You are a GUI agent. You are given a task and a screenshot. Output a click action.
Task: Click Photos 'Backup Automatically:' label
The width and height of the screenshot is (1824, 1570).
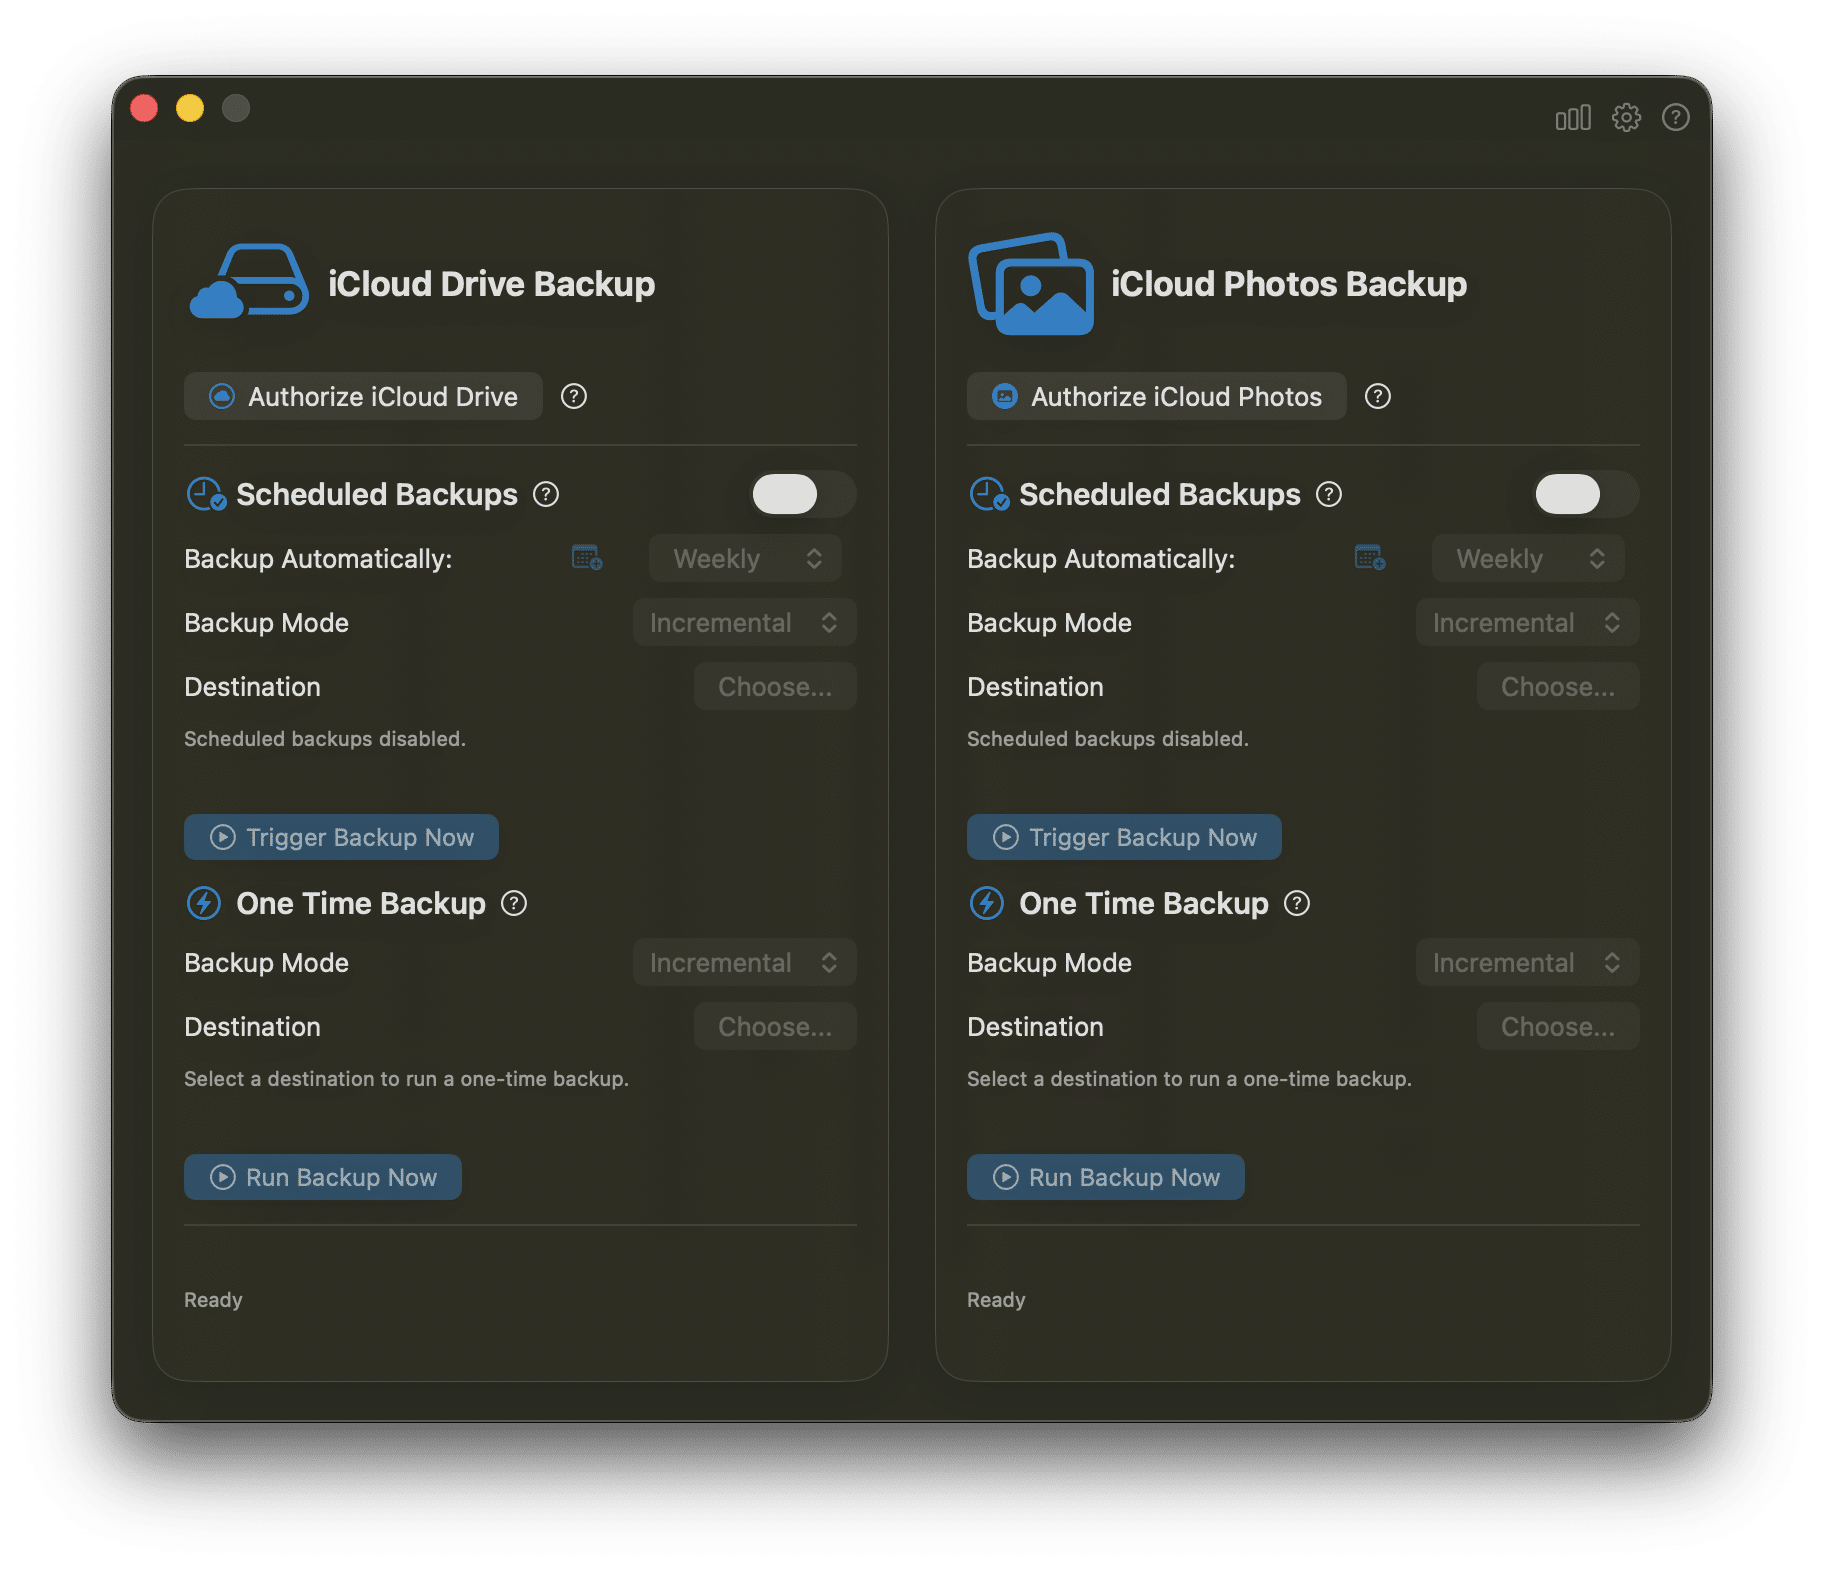pyautogui.click(x=1101, y=559)
